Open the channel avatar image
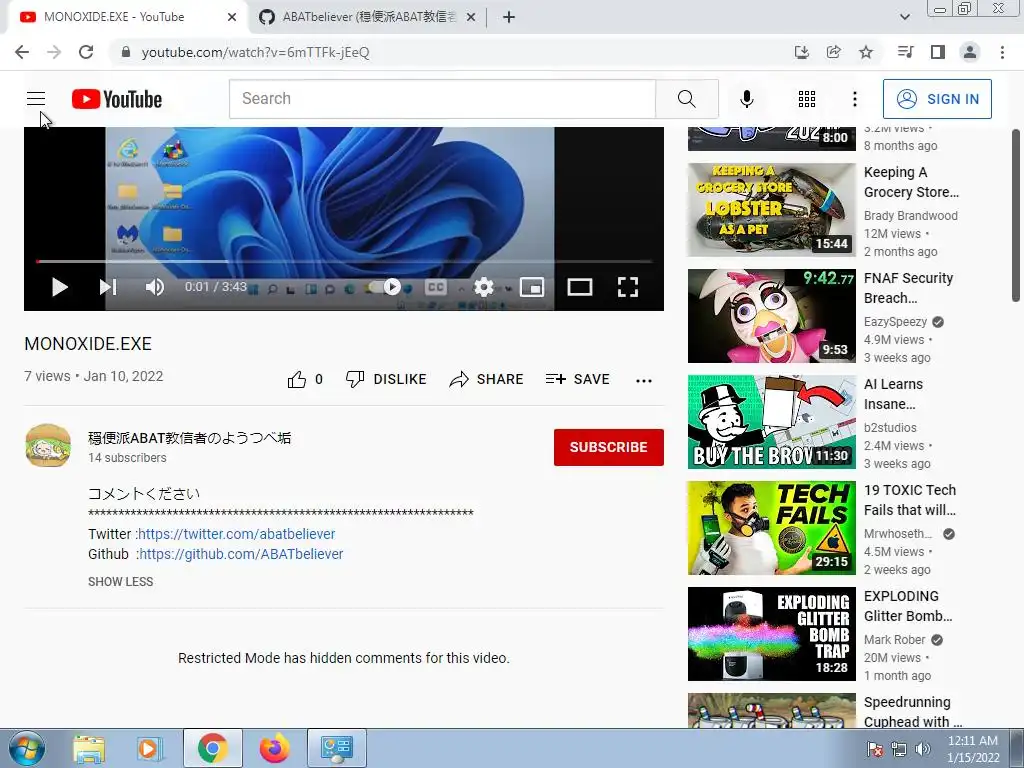This screenshot has height=768, width=1024. coord(48,446)
